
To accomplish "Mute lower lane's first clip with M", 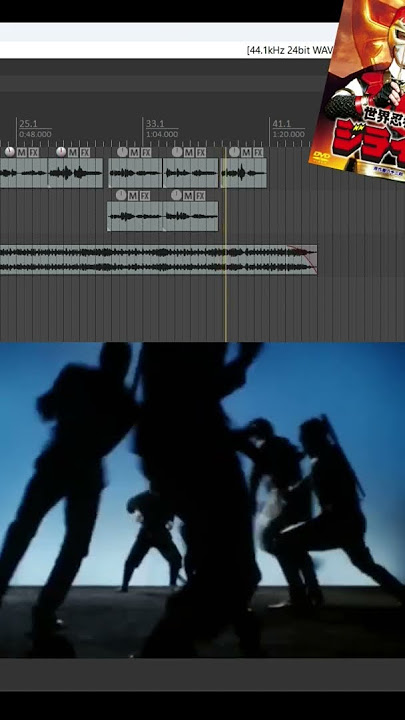I will click(x=133, y=196).
